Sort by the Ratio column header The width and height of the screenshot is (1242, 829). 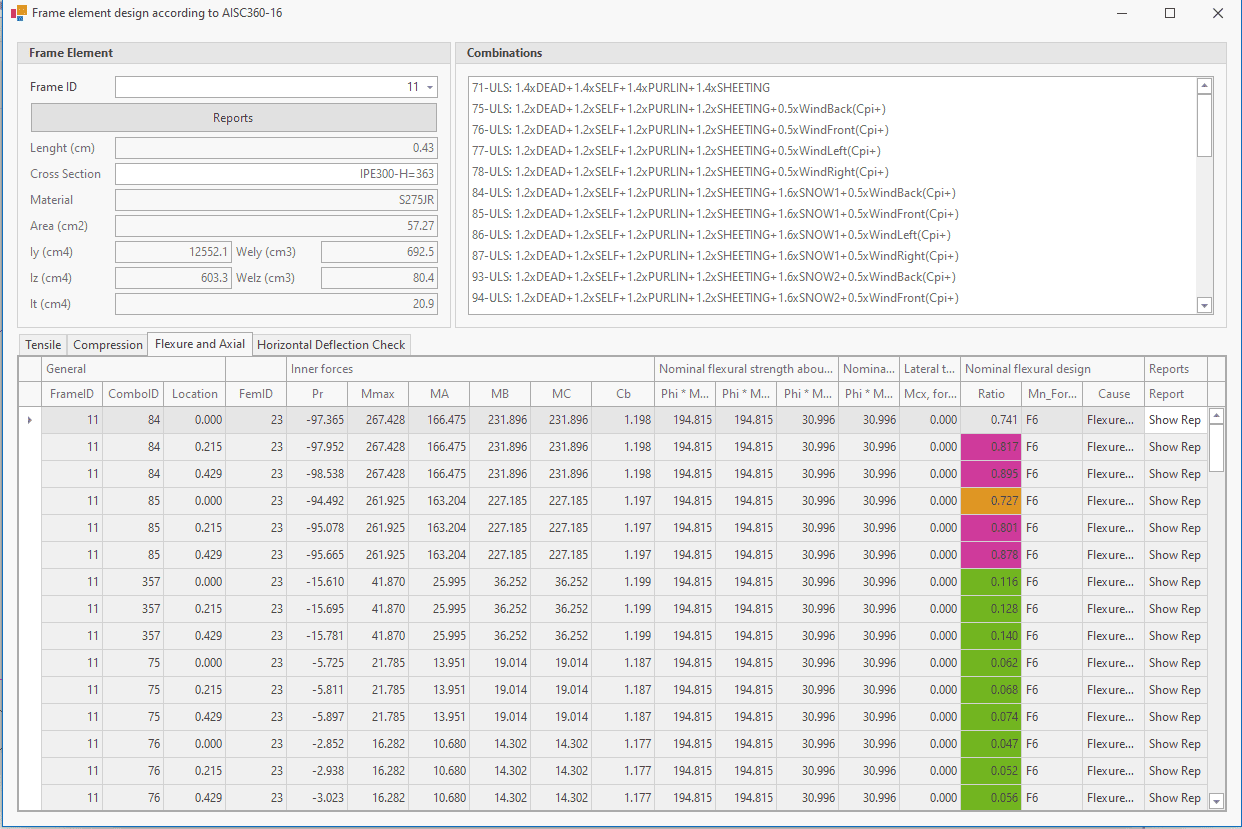(991, 394)
